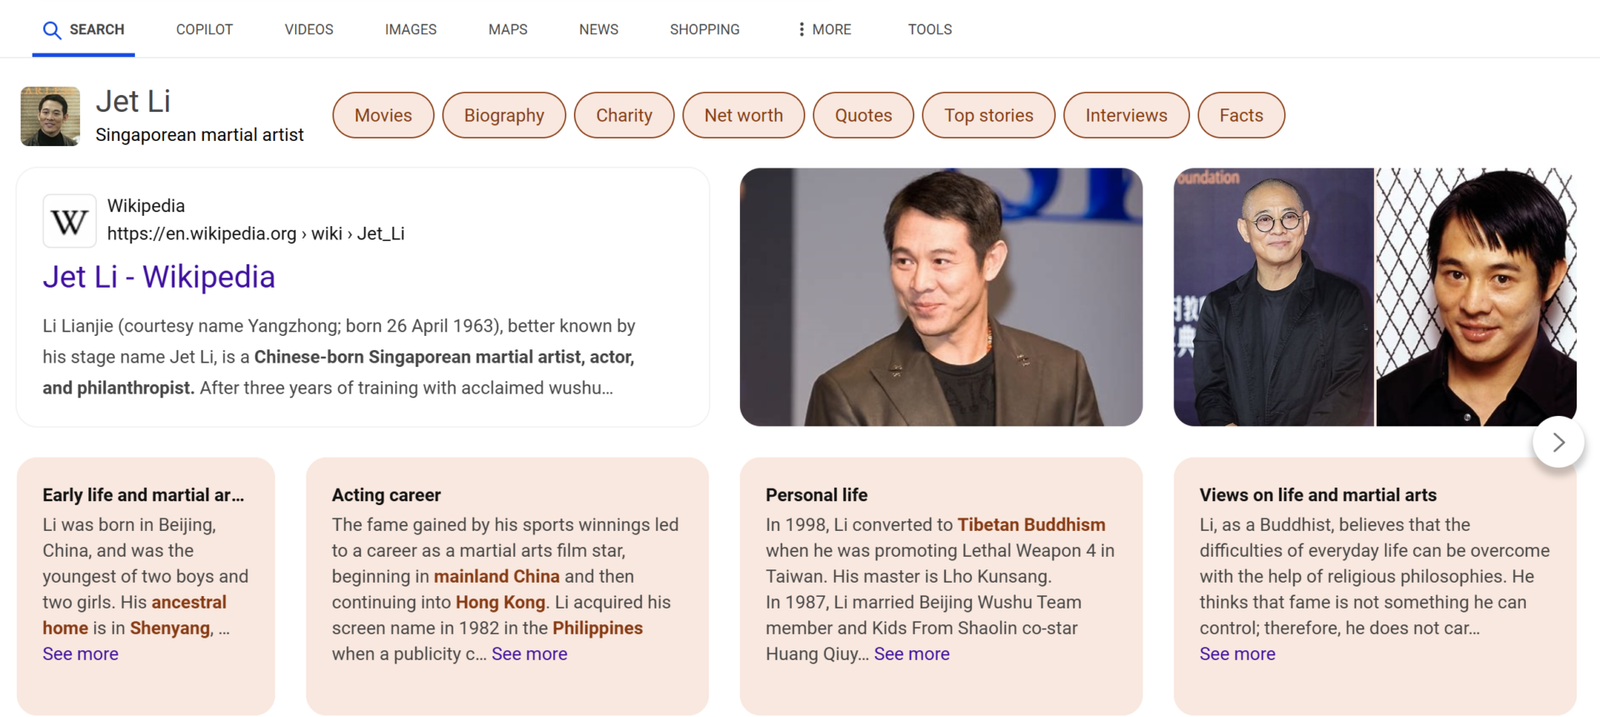Click the Search magnifier icon
This screenshot has height=717, width=1600.
52,30
